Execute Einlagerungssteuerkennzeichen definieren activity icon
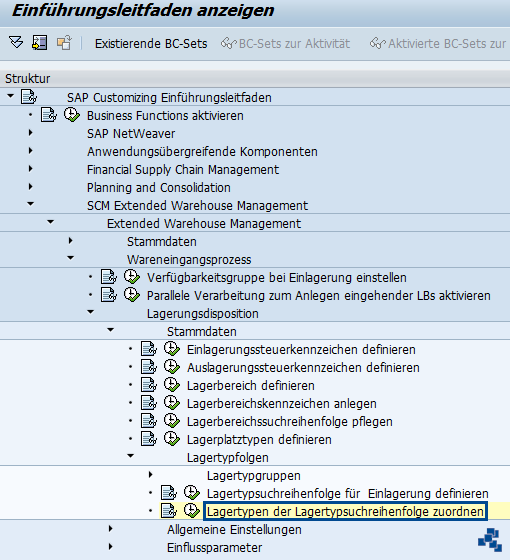Image resolution: width=510 pixels, height=560 pixels. (x=172, y=349)
